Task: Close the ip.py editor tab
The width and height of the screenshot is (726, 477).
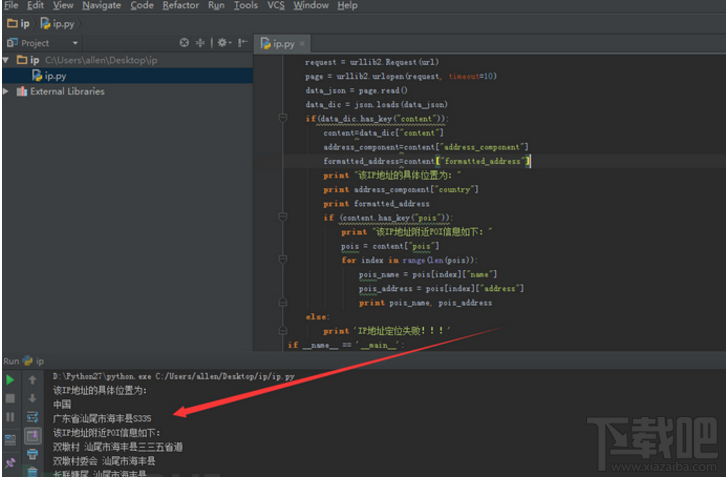Action: click(302, 44)
